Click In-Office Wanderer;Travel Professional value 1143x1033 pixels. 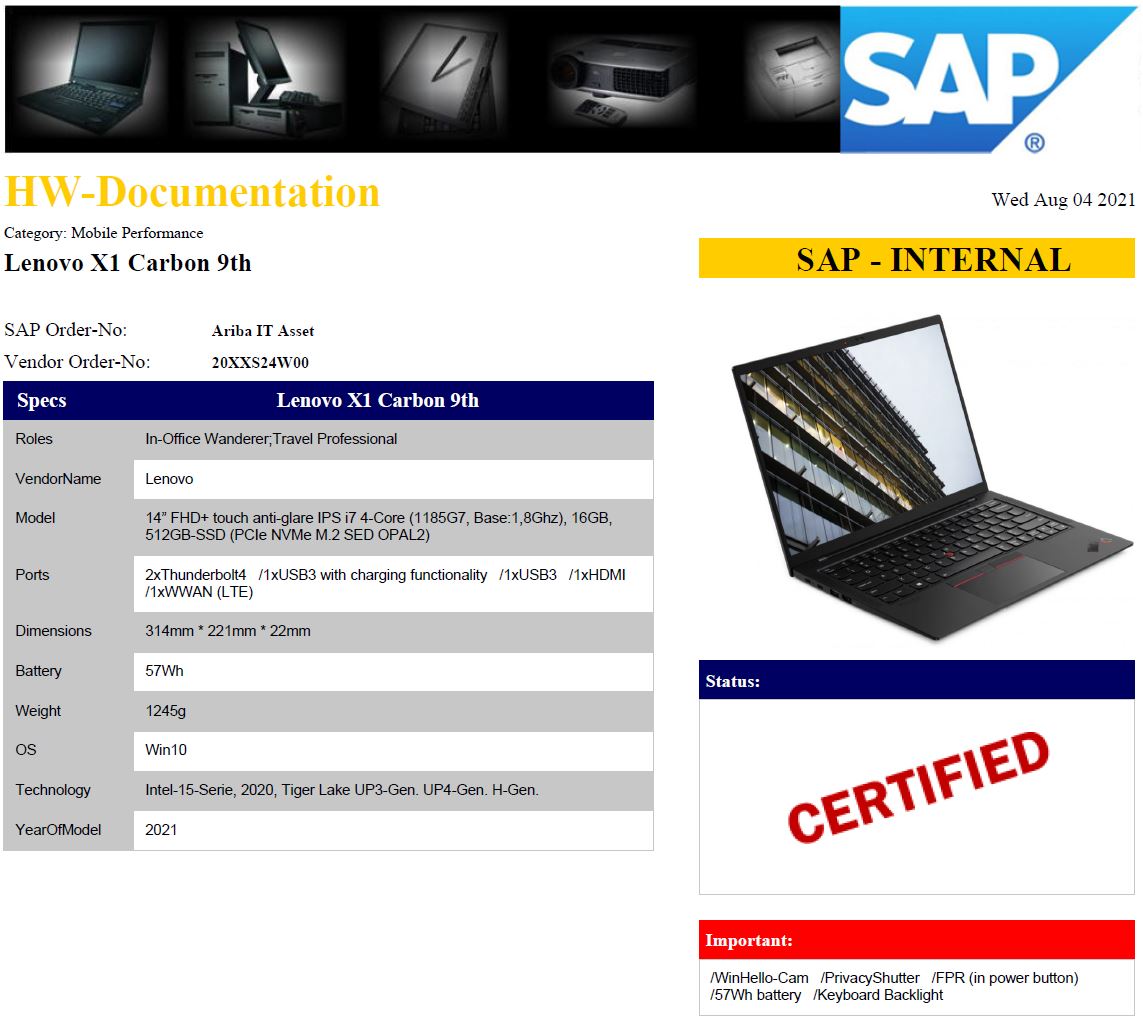pos(271,439)
